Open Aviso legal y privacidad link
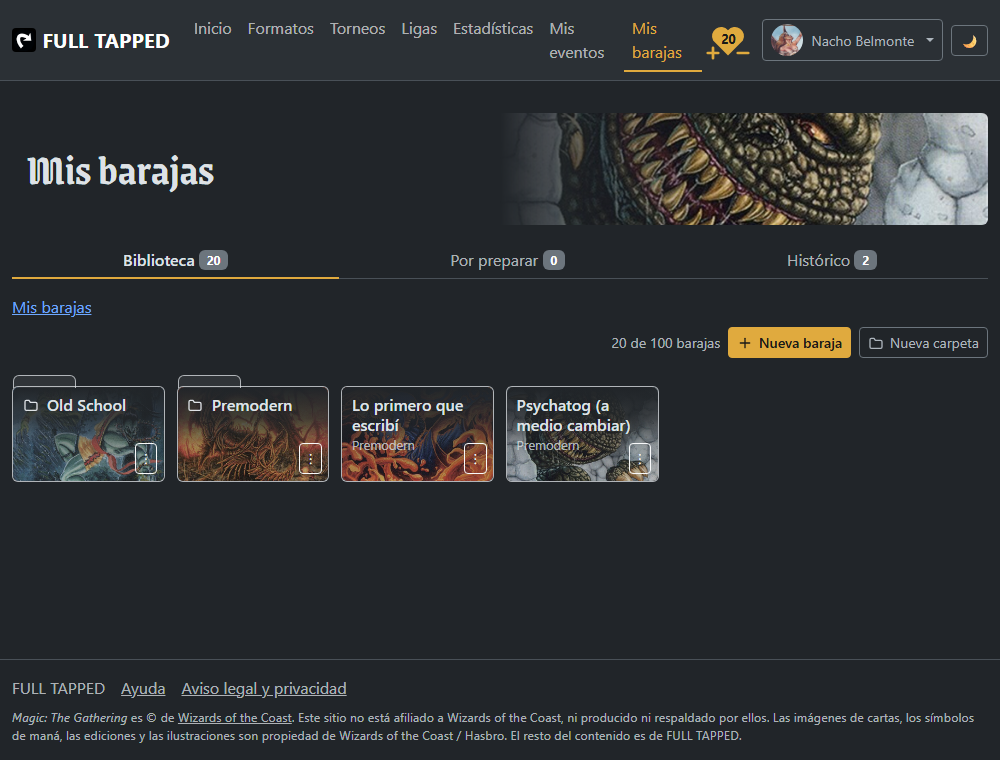 pos(263,689)
